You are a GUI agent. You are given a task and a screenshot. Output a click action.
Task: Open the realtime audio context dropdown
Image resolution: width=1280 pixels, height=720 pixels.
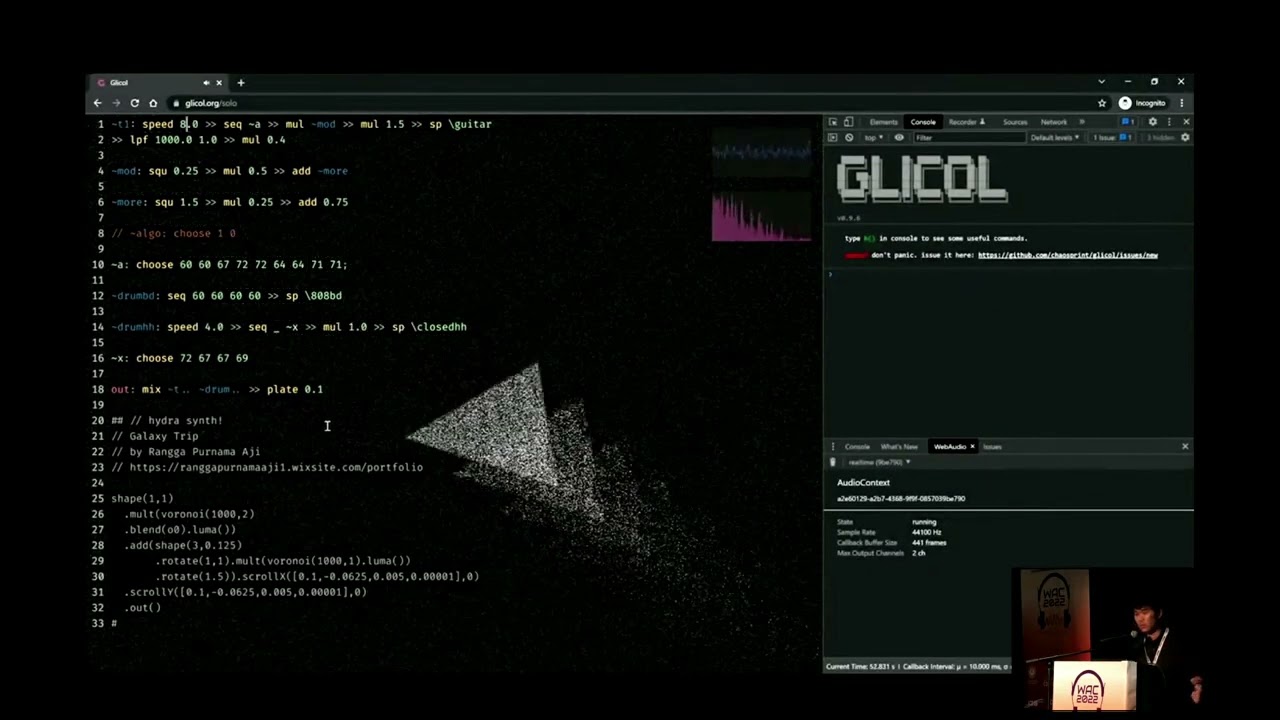880,462
